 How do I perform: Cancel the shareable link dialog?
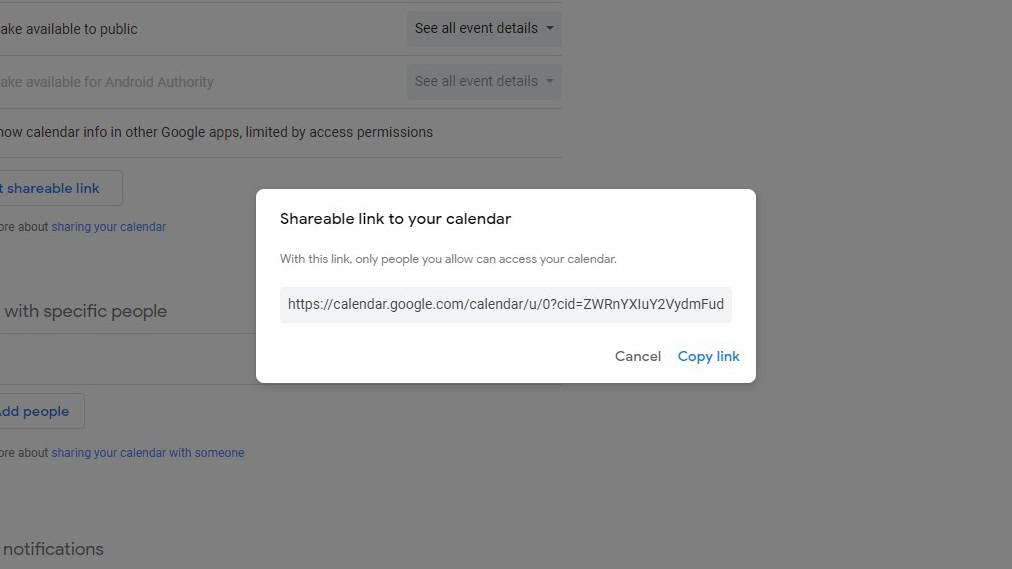(637, 356)
